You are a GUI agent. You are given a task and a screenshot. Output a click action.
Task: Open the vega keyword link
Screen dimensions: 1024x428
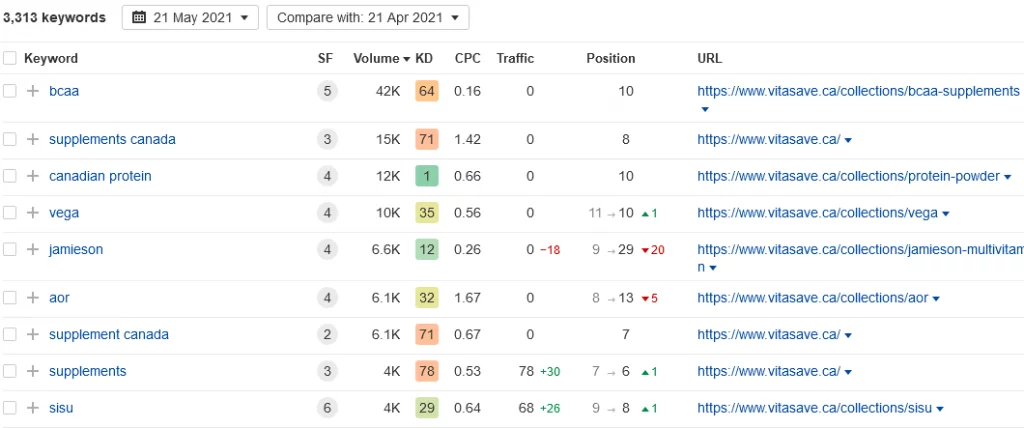[64, 212]
